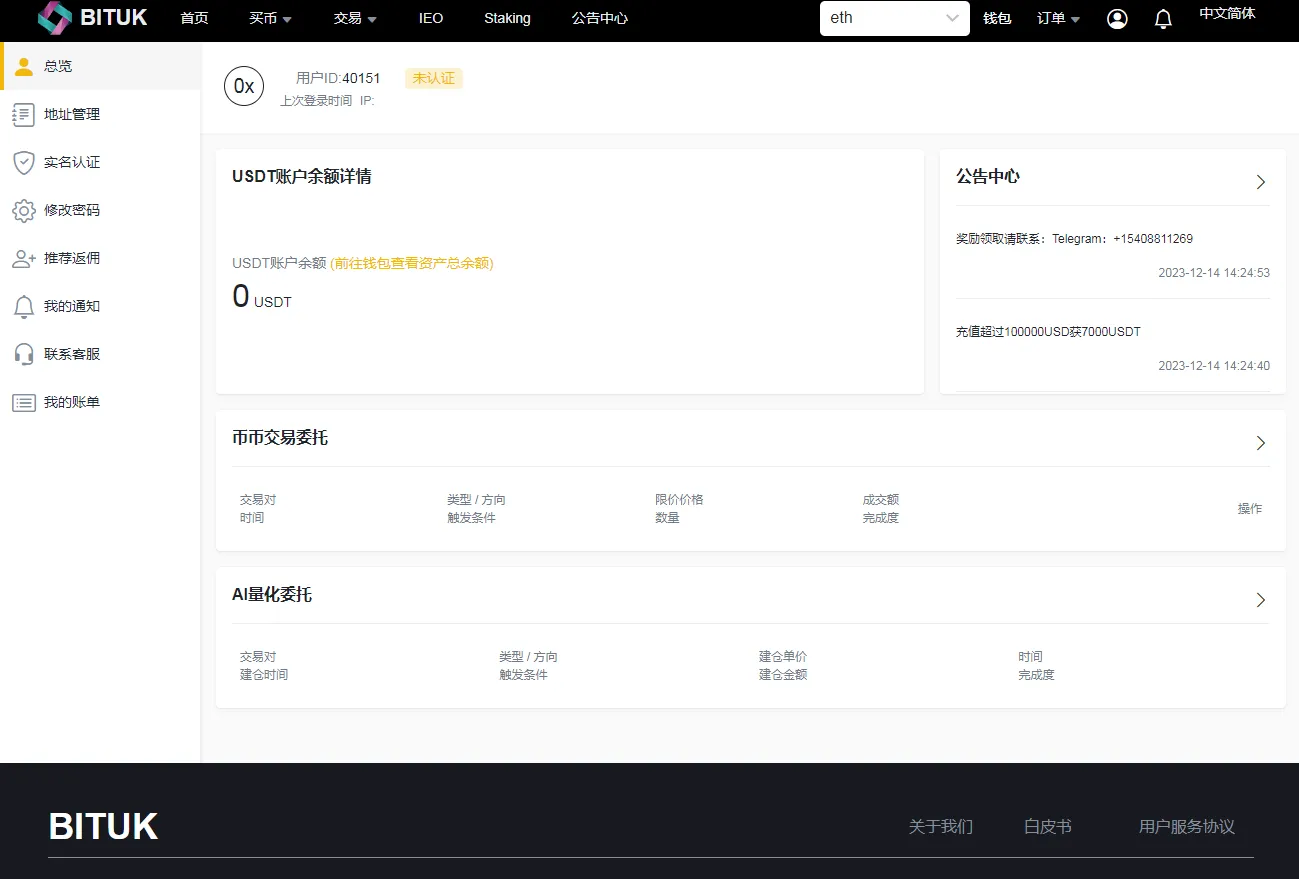Expand the 订单 dropdown

(1057, 18)
